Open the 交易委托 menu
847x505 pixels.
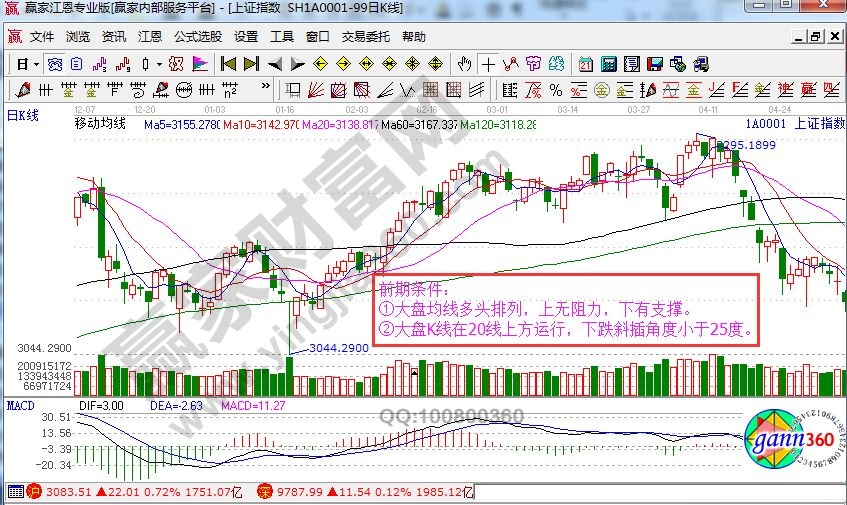(x=366, y=37)
